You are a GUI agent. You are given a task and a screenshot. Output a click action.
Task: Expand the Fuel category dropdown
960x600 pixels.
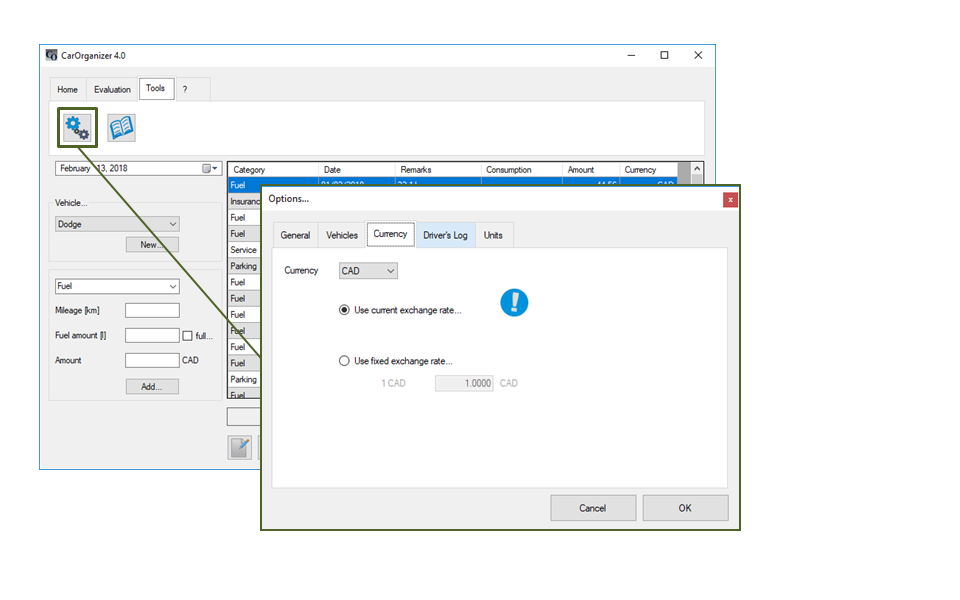tap(117, 286)
